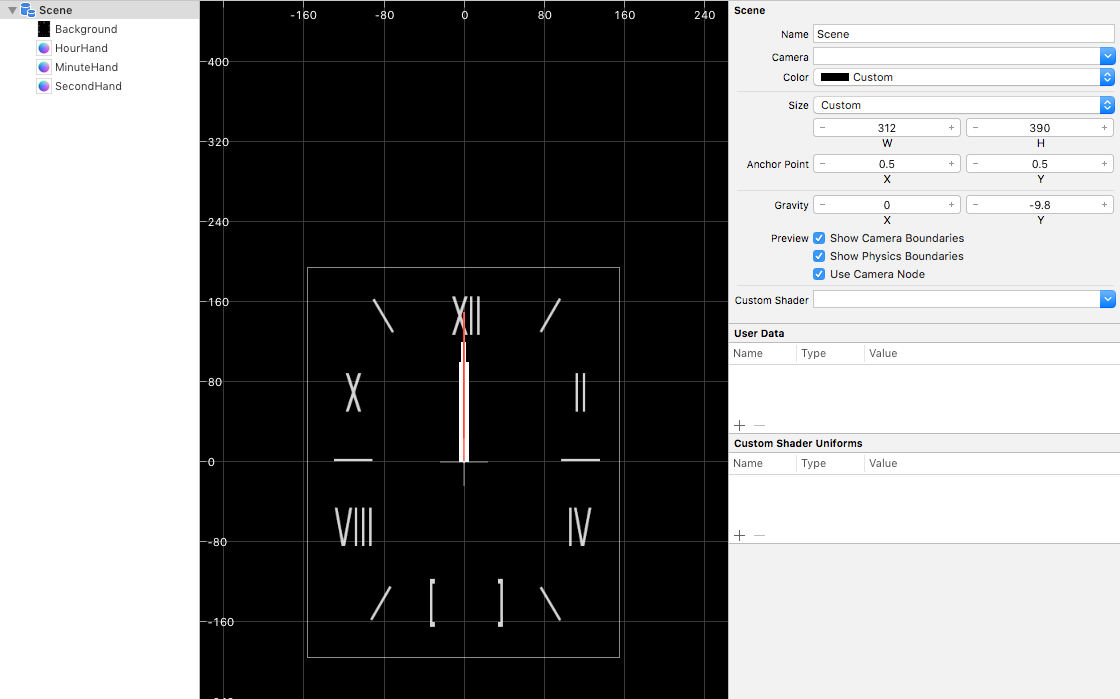Increase the height value with plus
Viewport: 1120px width, 699px height.
[x=1104, y=128]
